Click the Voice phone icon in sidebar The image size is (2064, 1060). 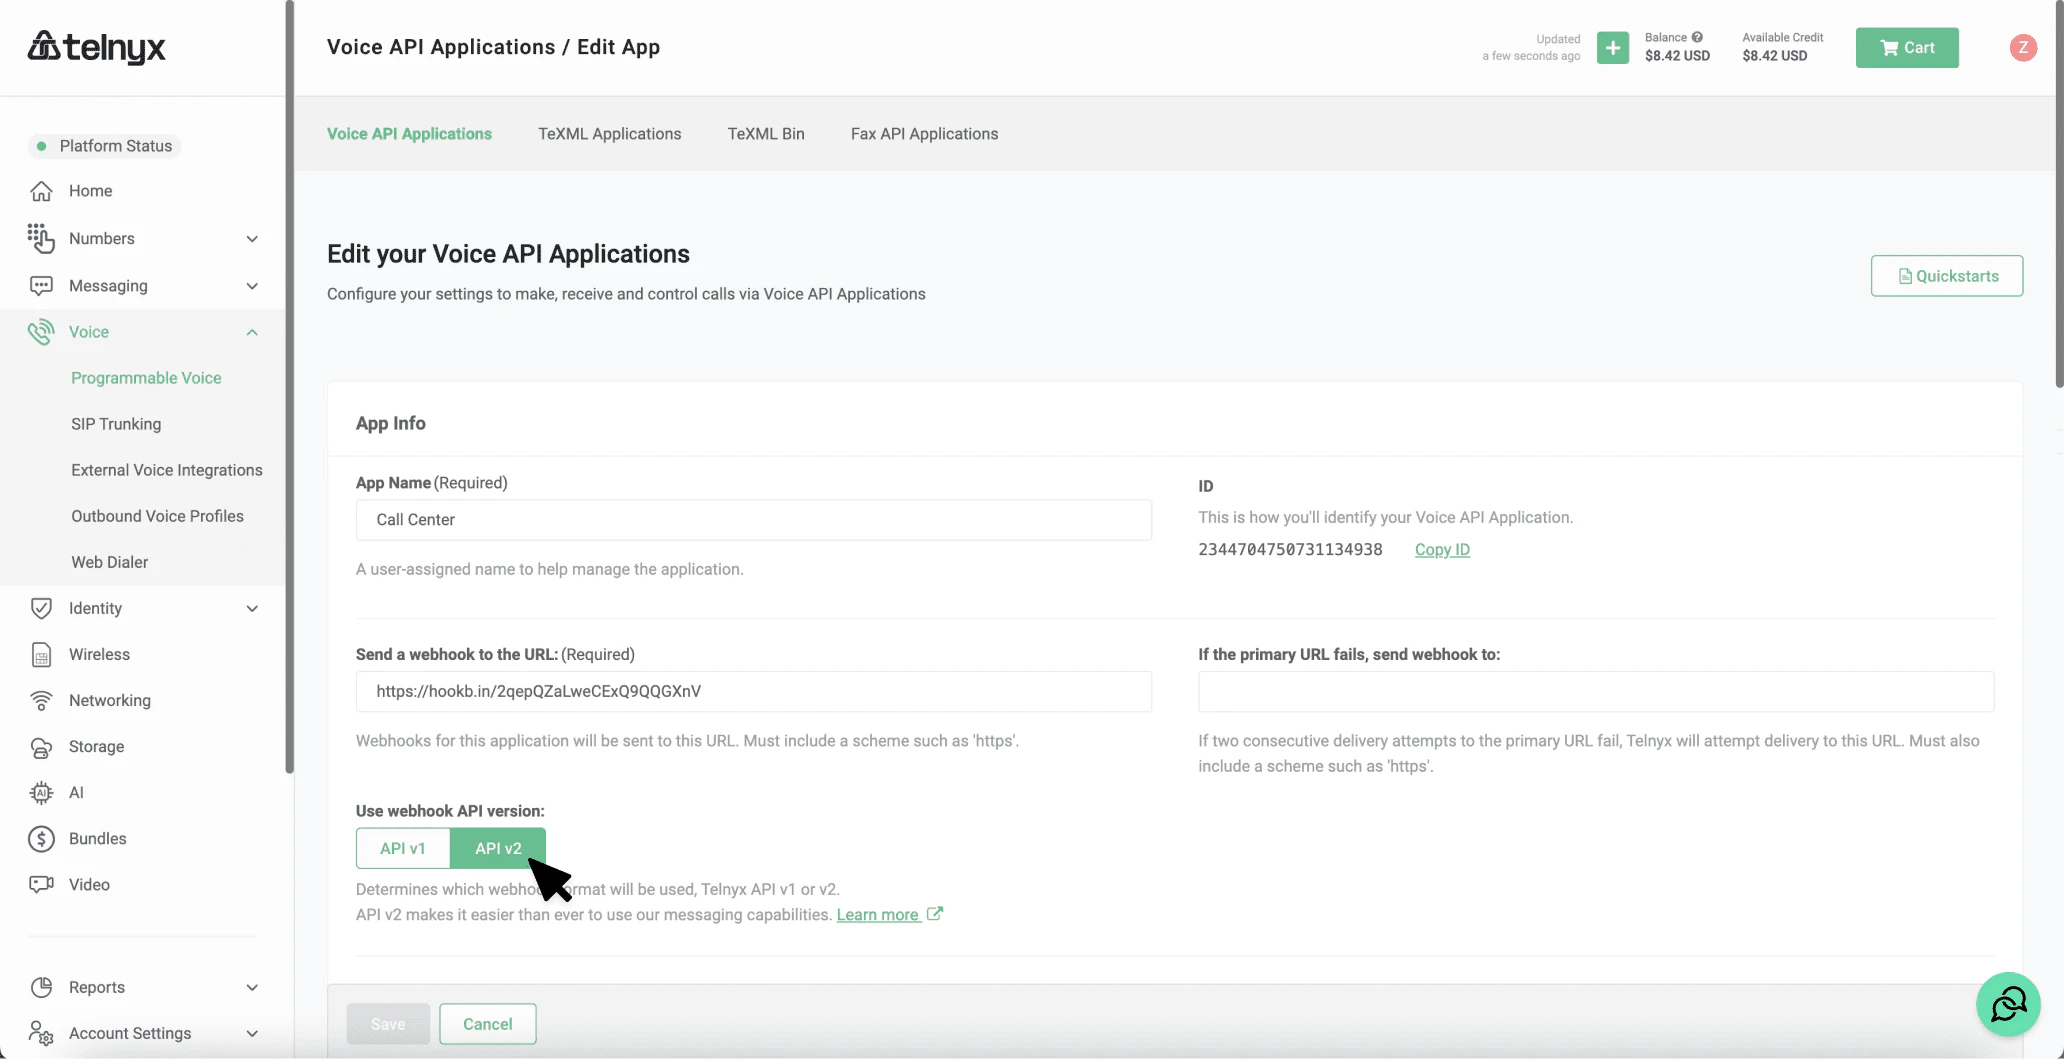(x=40, y=331)
